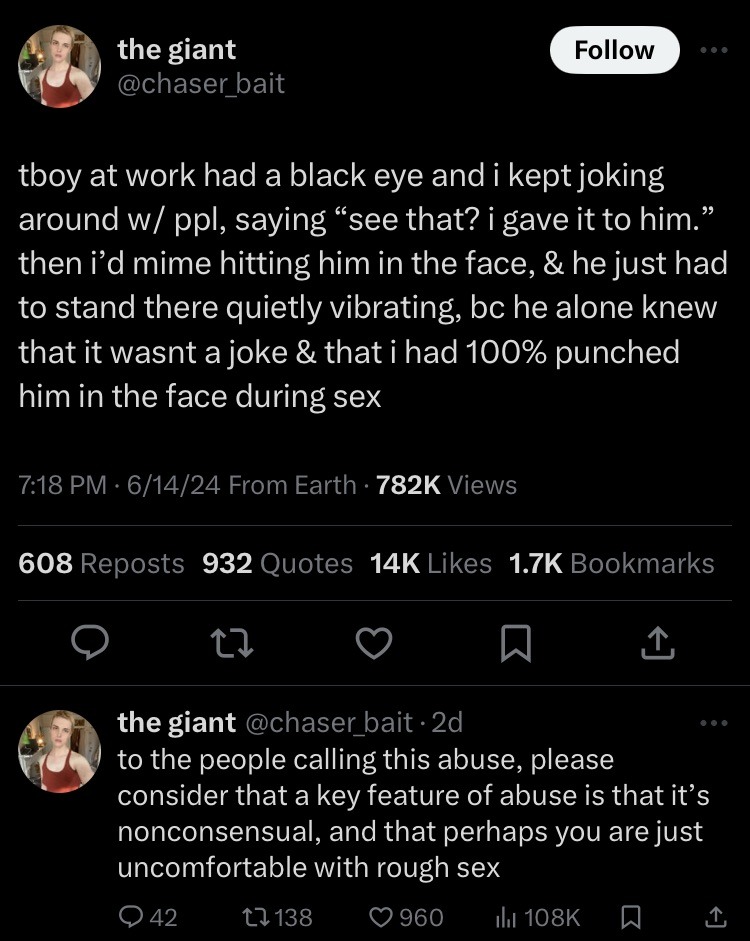Repost the main tweet via retweet icon
This screenshot has width=750, height=941.
(233, 643)
